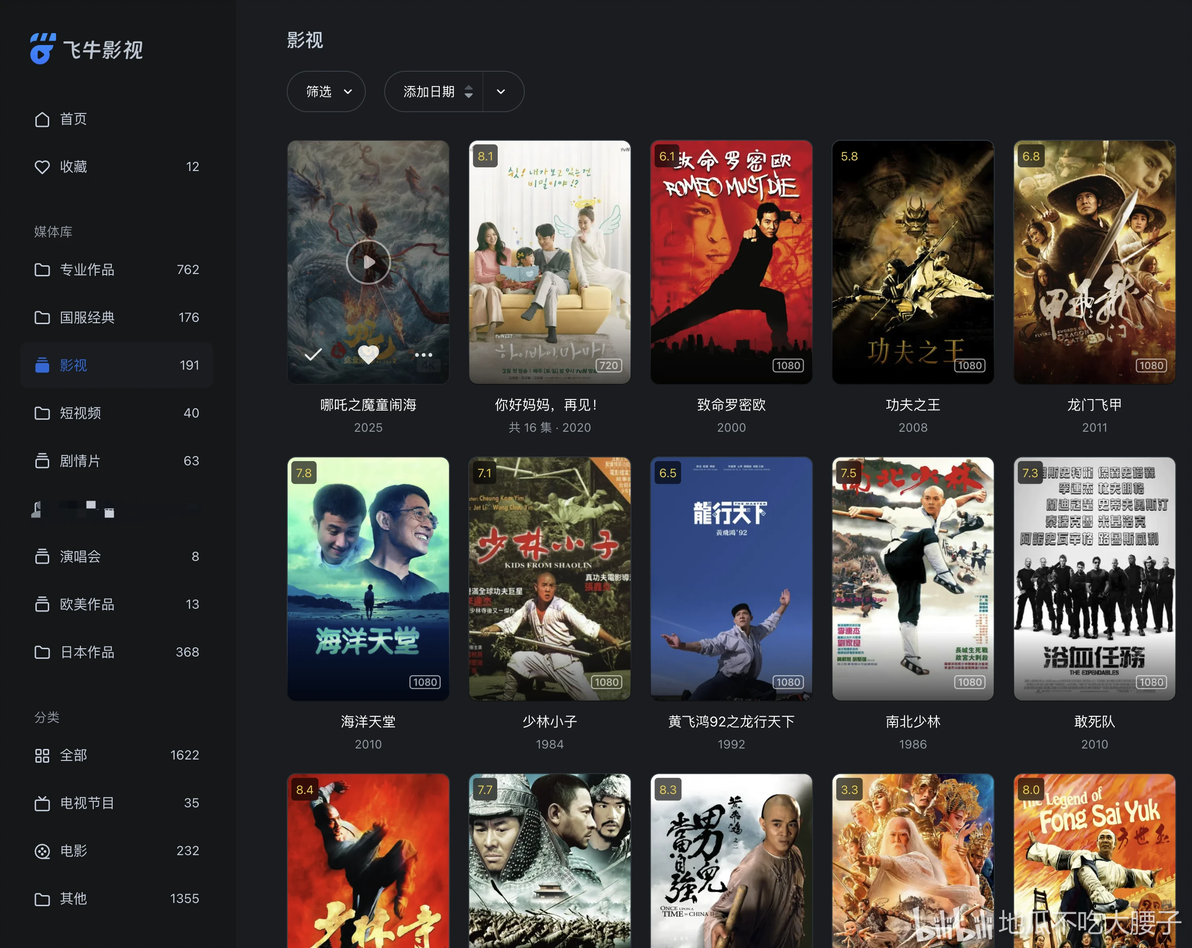Open 剧情片 library icon
1192x948 pixels.
tap(42, 461)
